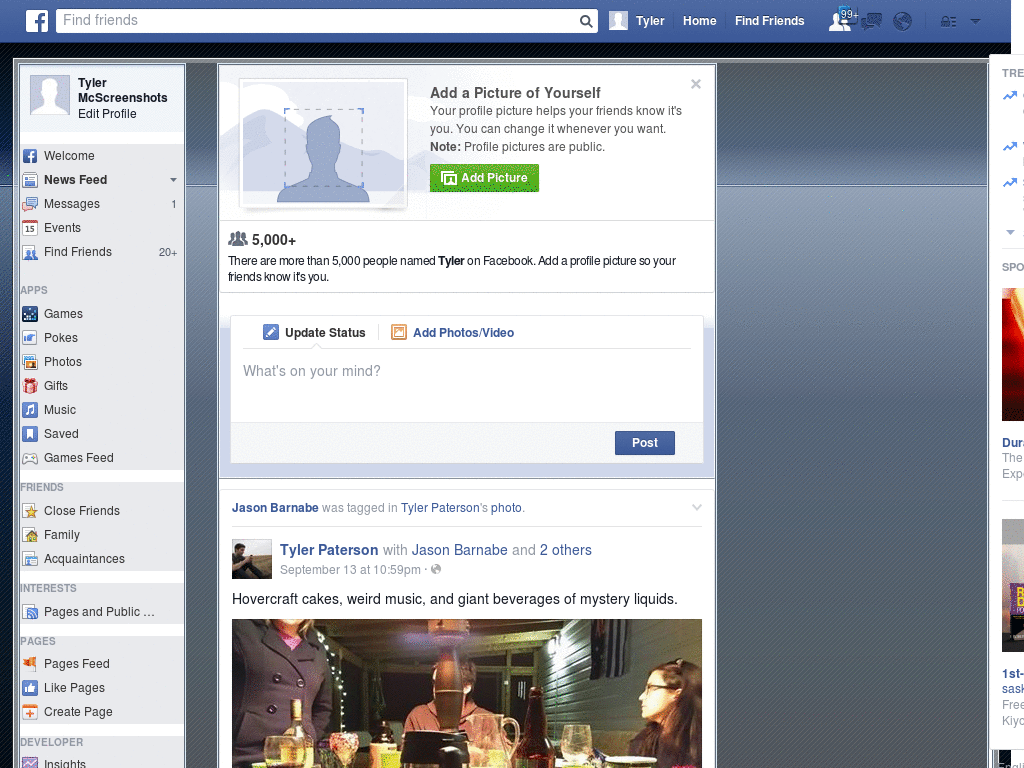Click the What's on your mind box

(x=467, y=385)
